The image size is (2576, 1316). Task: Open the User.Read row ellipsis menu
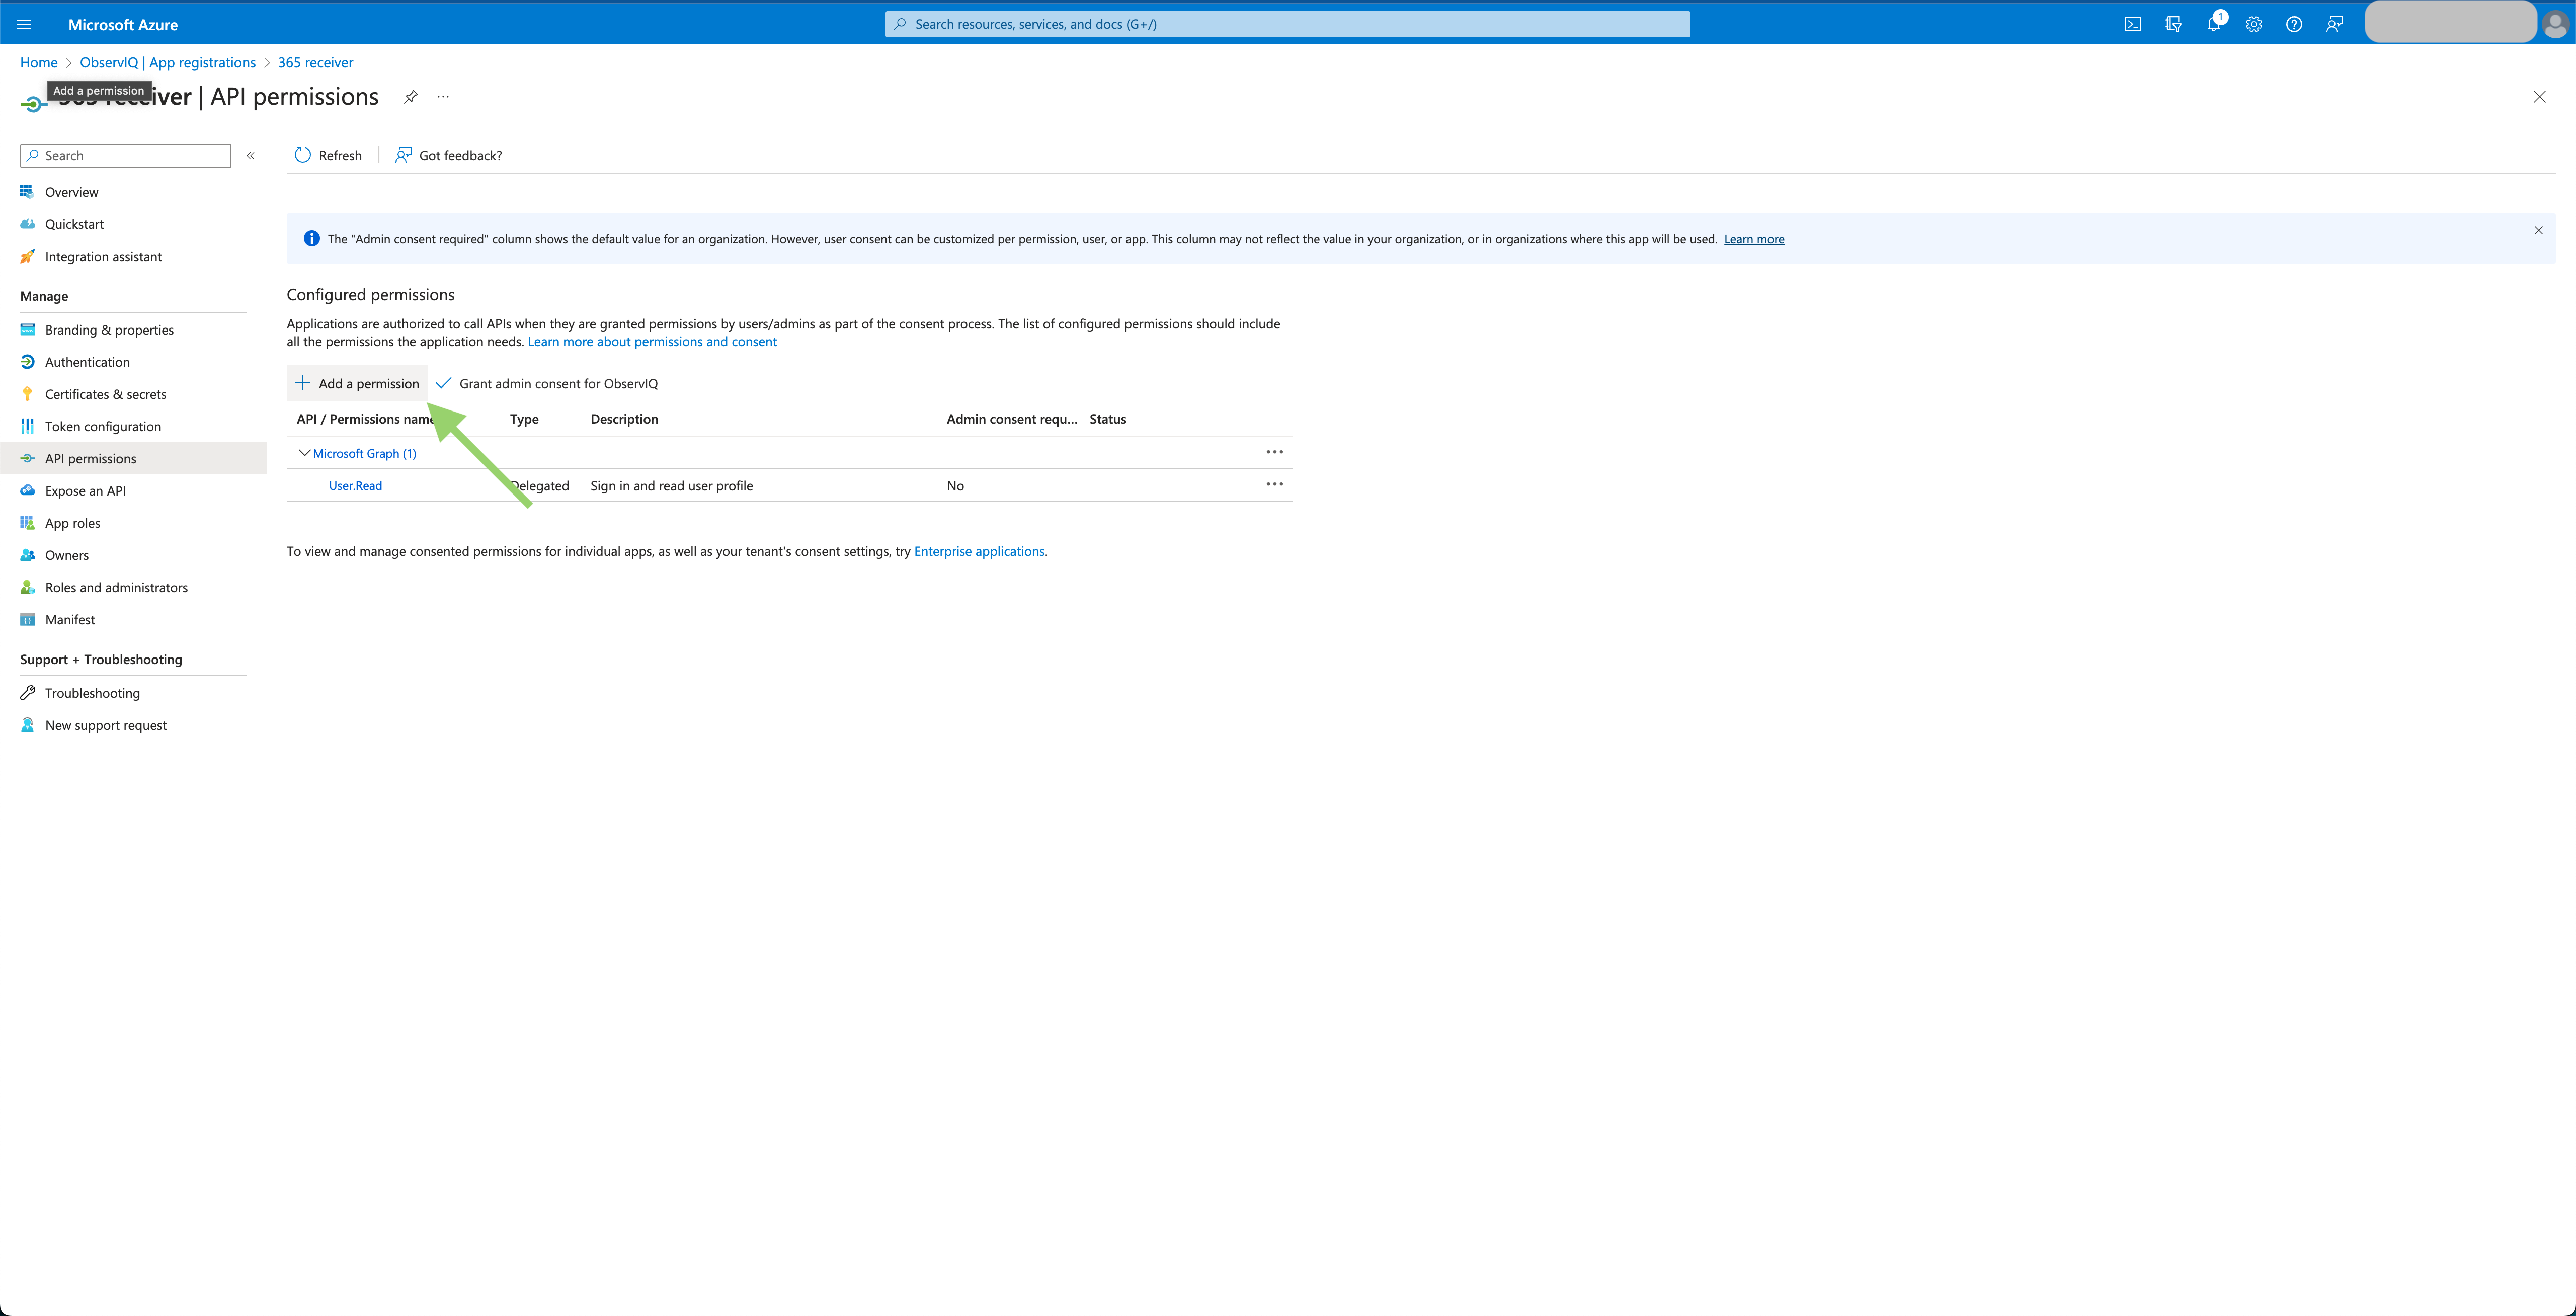point(1274,484)
